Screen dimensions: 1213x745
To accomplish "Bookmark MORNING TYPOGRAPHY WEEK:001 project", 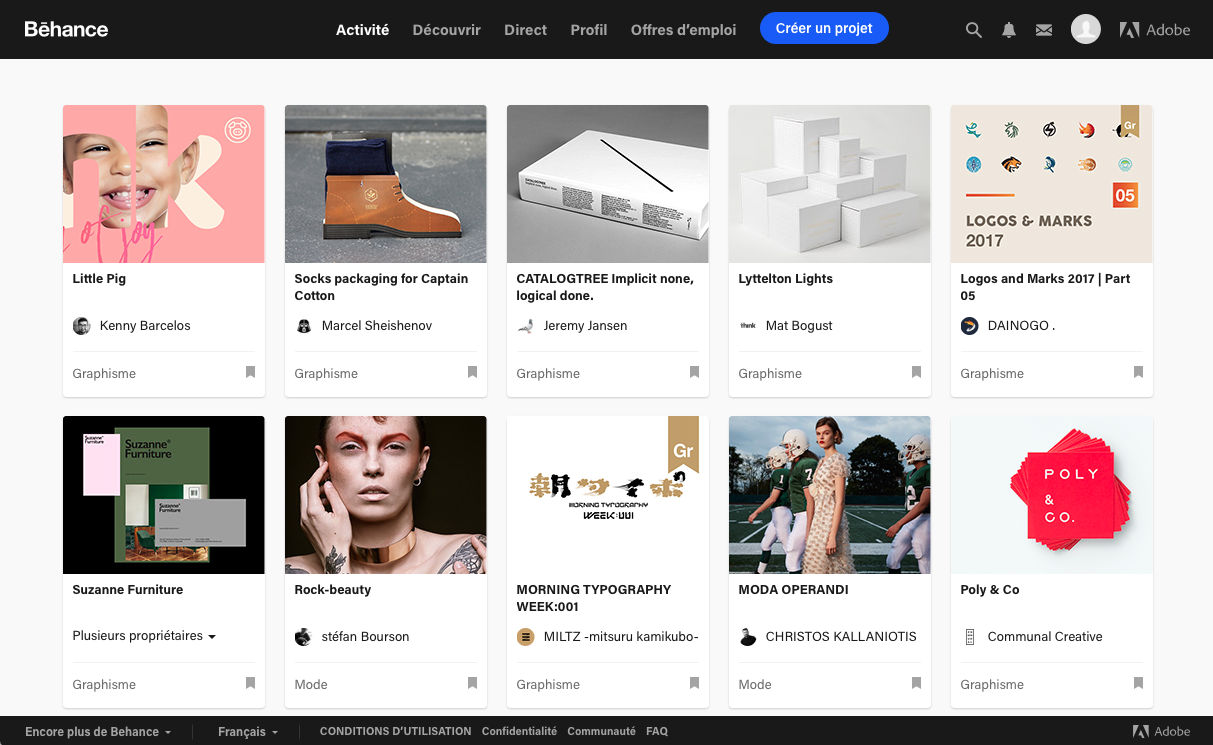I will point(694,683).
